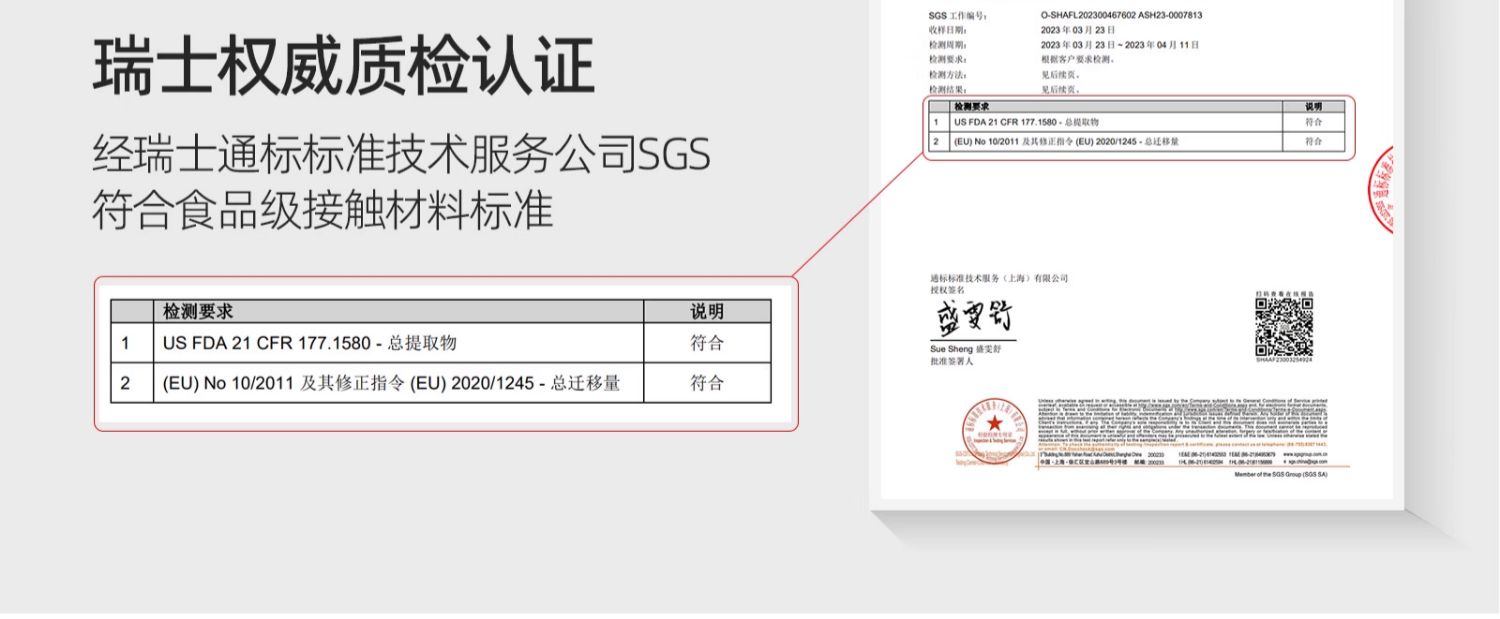
Task: Click "说明" header in the enlarged table
Action: 707,312
